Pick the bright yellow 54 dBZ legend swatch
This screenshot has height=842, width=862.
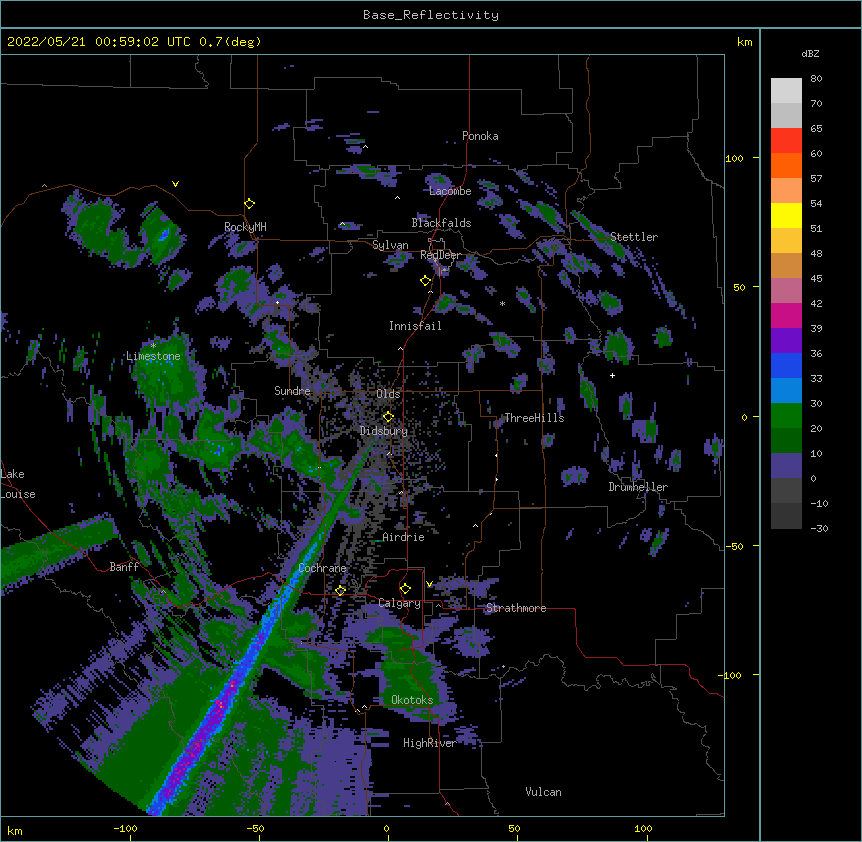[786, 215]
